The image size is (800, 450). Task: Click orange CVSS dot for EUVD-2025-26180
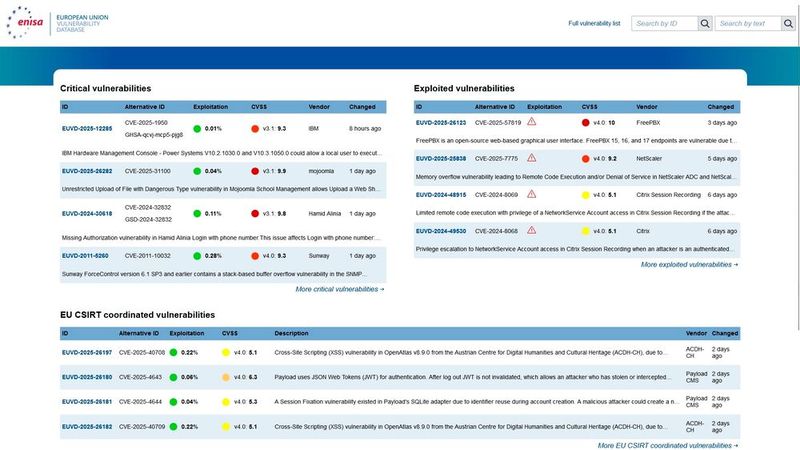click(226, 377)
